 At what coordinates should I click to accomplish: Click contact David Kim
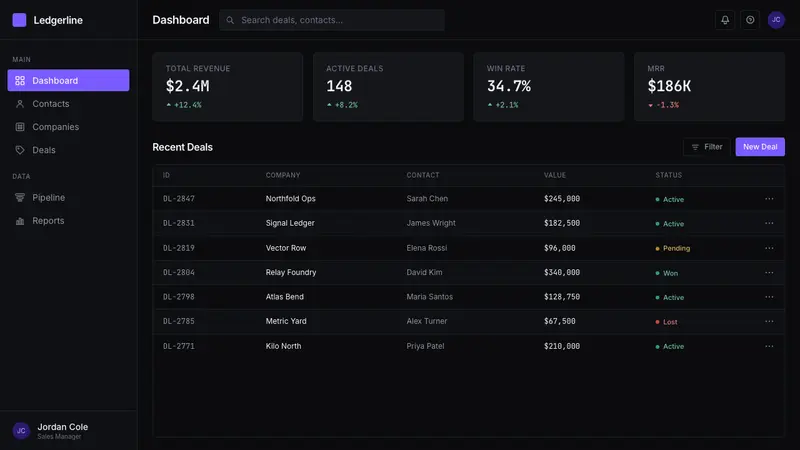(x=424, y=272)
